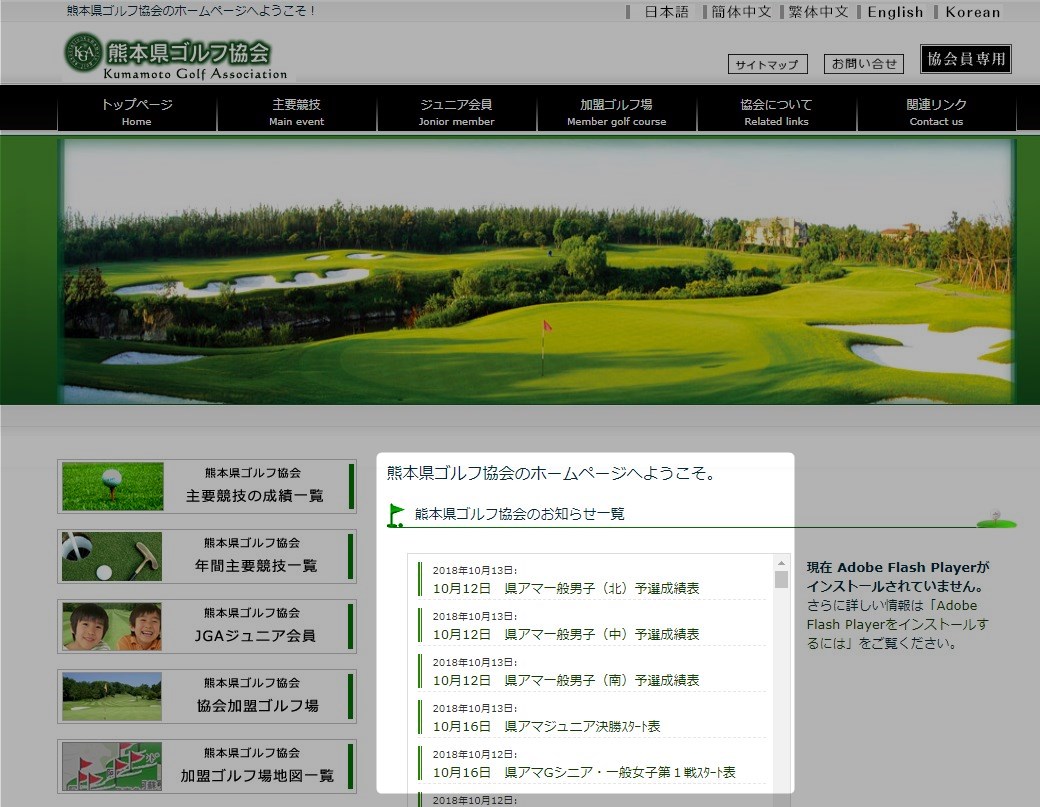1040x807 pixels.
Task: Click the Kumamoto Golf Association logo
Action: tap(178, 55)
